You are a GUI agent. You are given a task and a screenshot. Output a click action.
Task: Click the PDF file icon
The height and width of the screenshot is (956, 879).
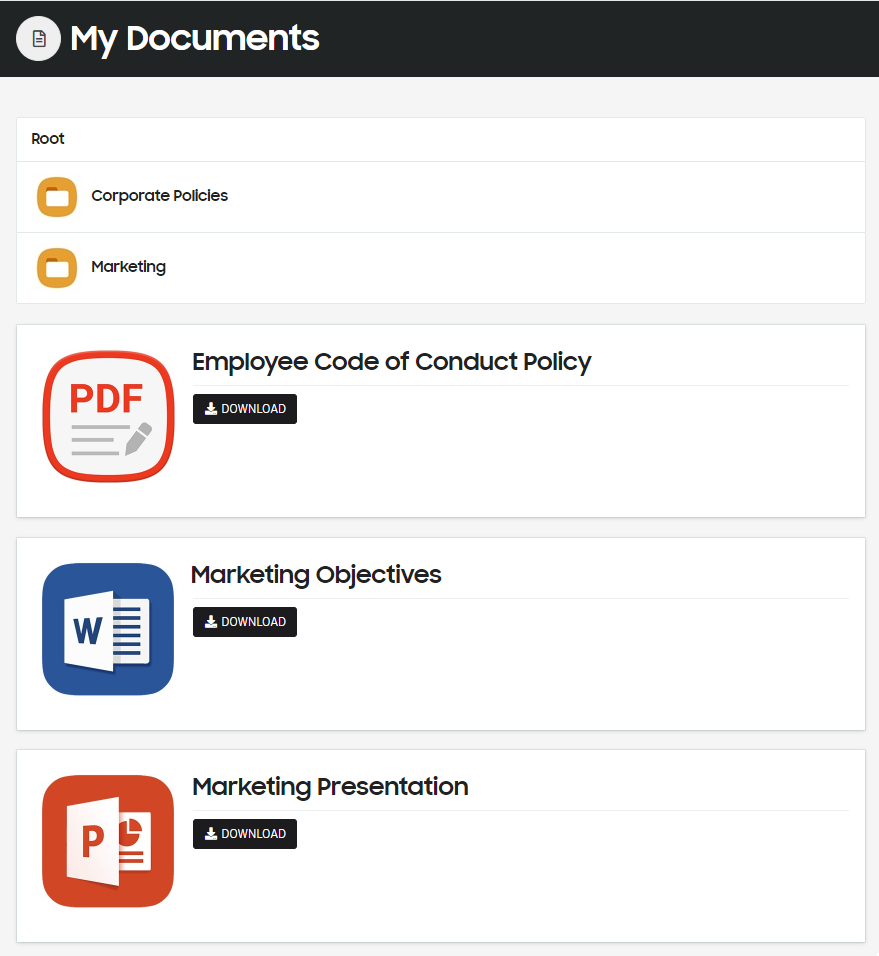109,416
